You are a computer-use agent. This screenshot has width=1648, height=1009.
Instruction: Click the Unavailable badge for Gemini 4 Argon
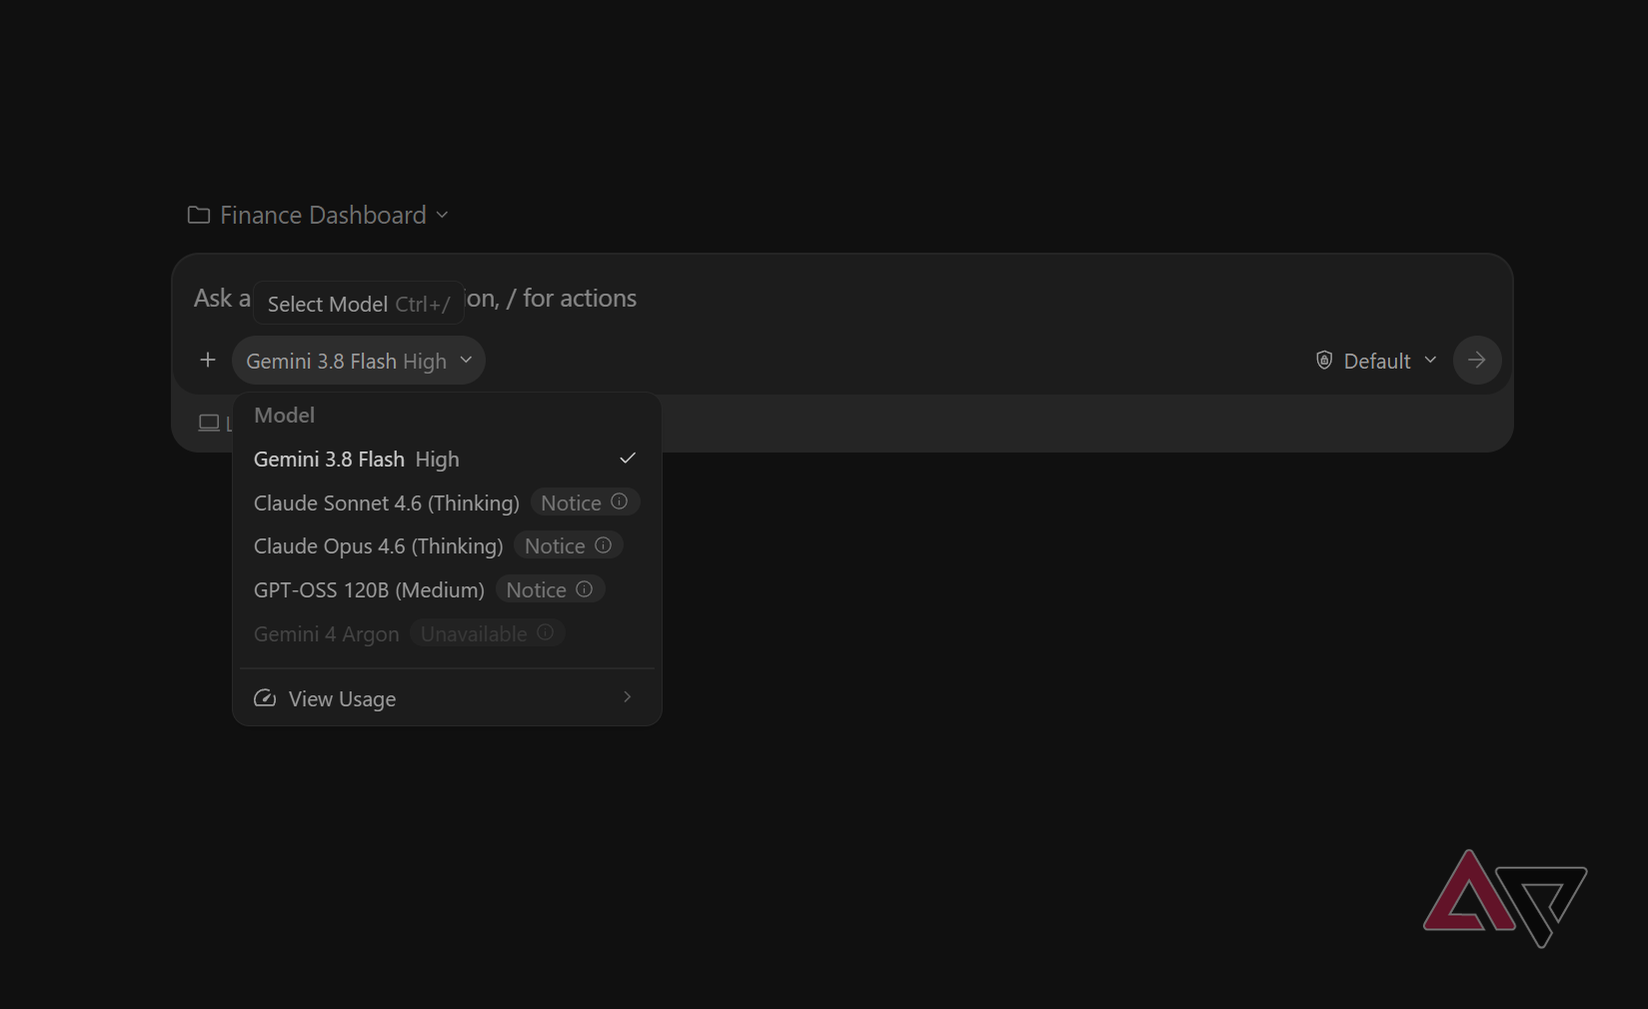(487, 634)
